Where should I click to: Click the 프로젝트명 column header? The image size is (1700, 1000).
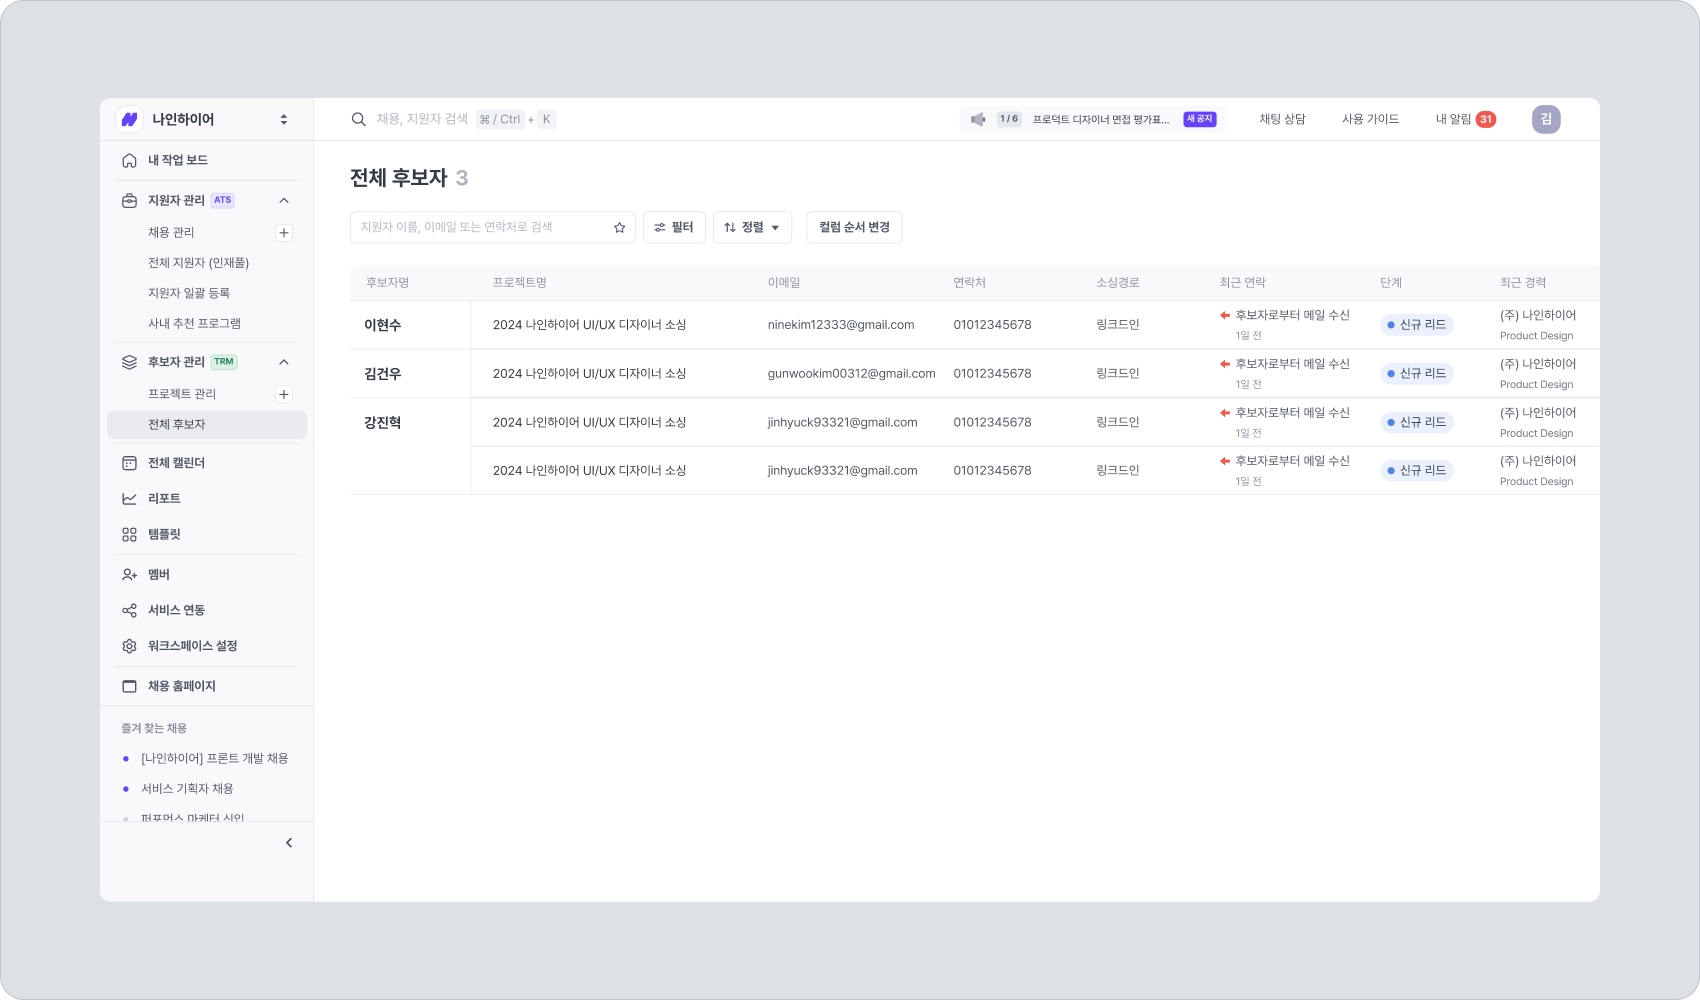[x=519, y=283]
